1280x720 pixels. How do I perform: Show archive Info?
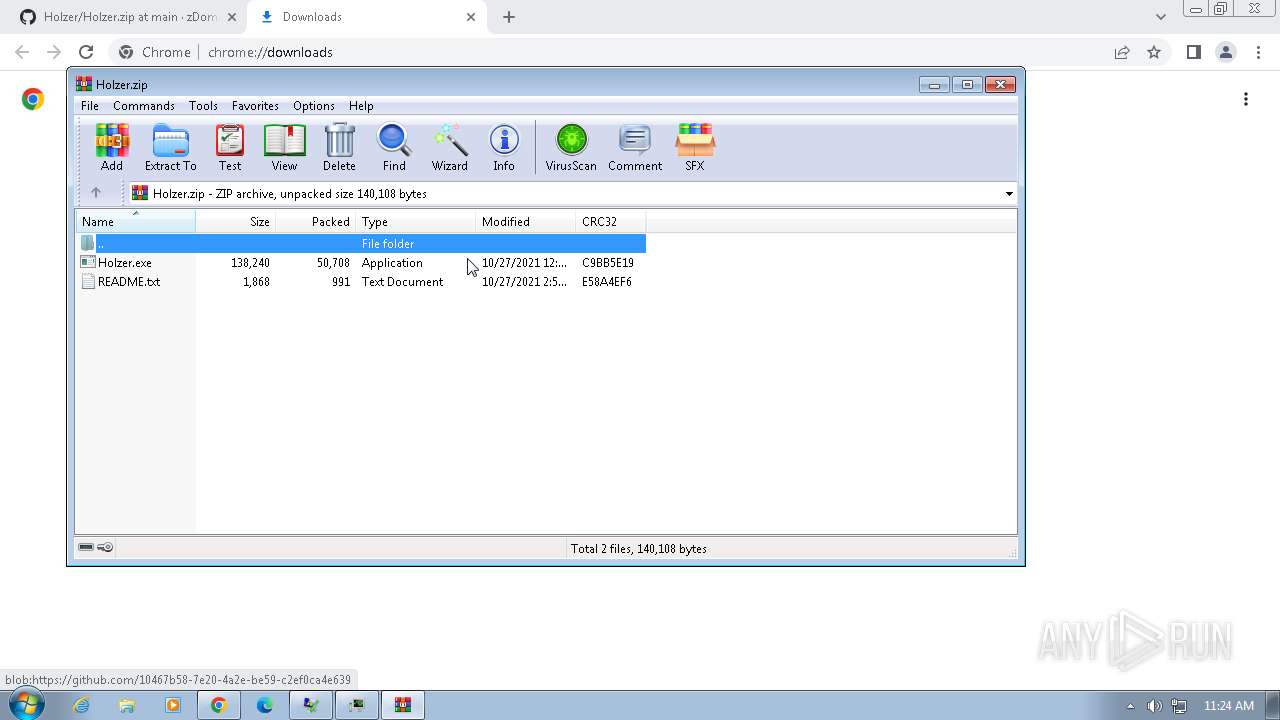[504, 147]
